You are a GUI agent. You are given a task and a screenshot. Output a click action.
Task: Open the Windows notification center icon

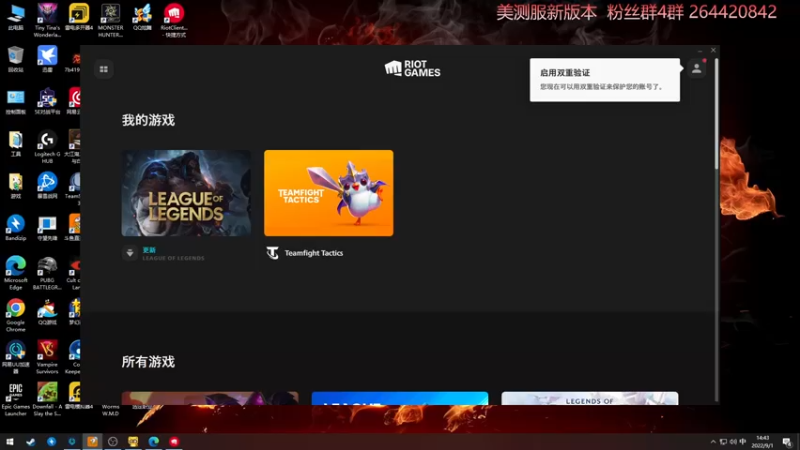[x=787, y=442]
